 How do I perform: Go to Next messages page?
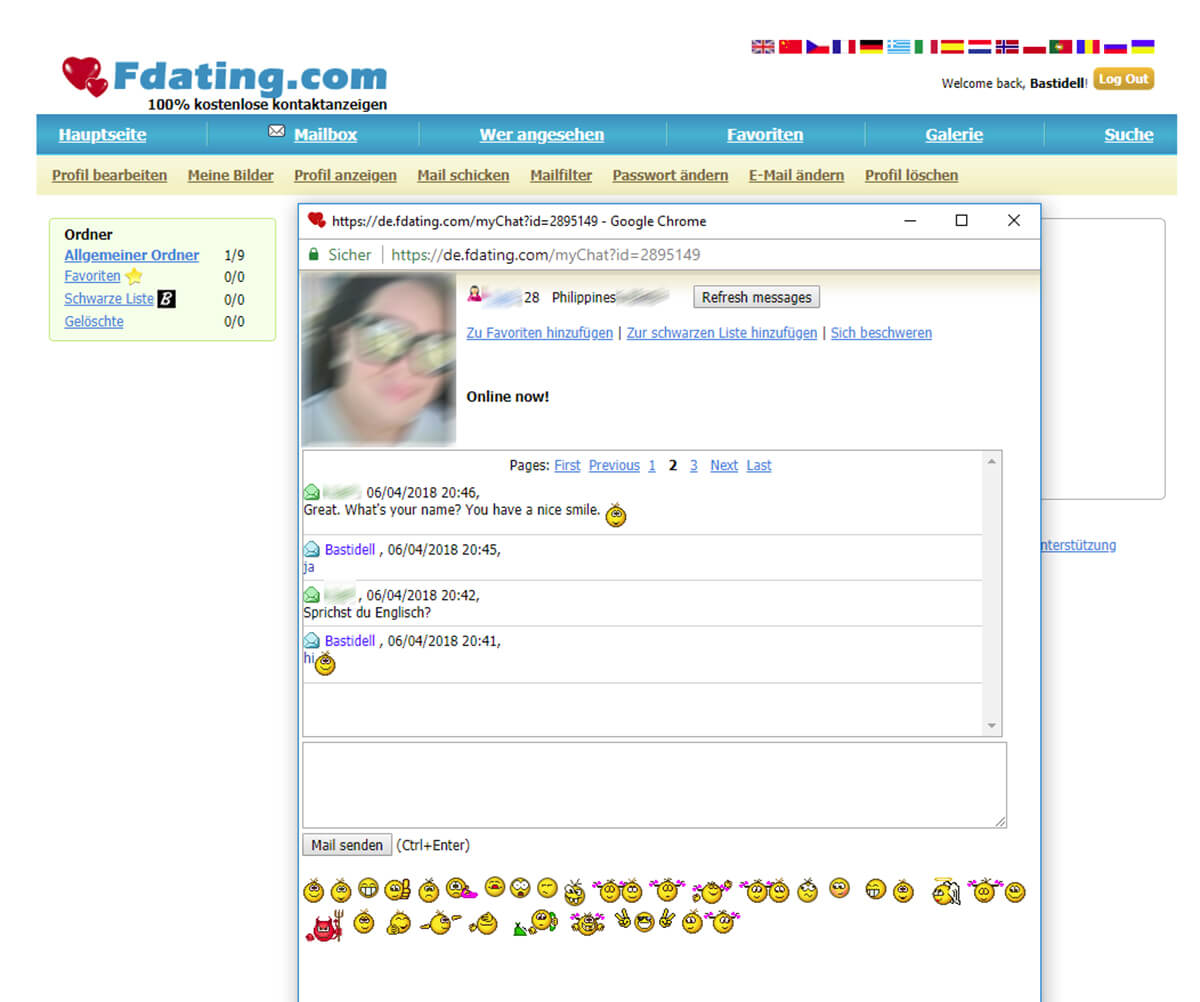coord(724,465)
